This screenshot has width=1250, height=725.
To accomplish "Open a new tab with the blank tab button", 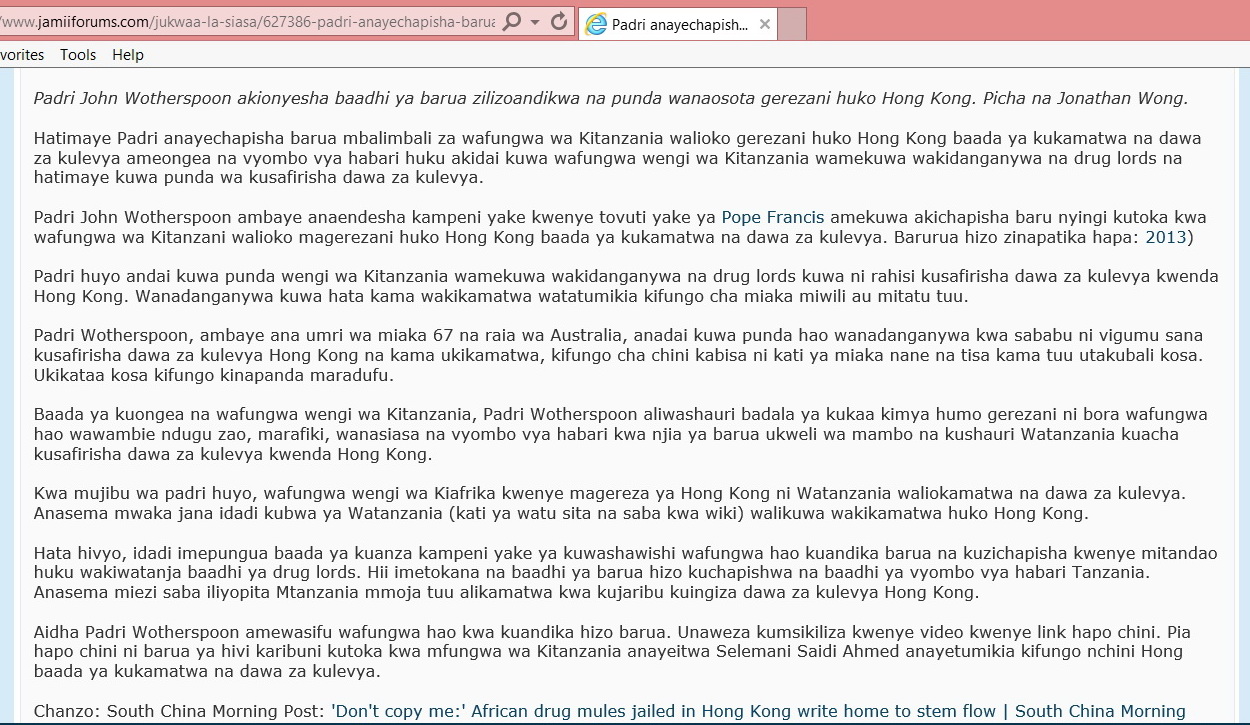I will (792, 24).
